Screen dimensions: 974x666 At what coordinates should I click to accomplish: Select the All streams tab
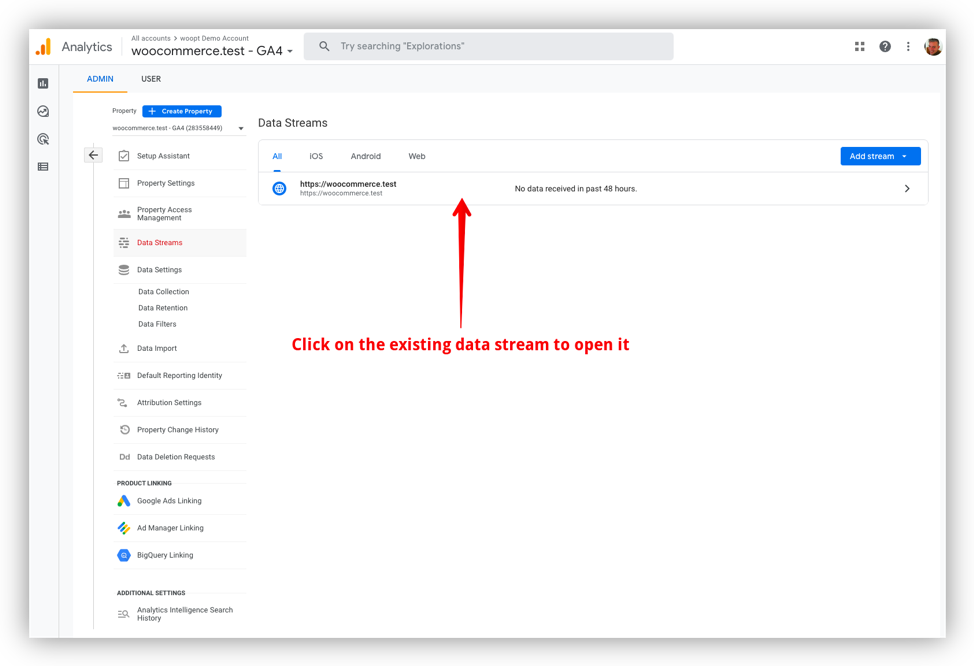point(277,157)
